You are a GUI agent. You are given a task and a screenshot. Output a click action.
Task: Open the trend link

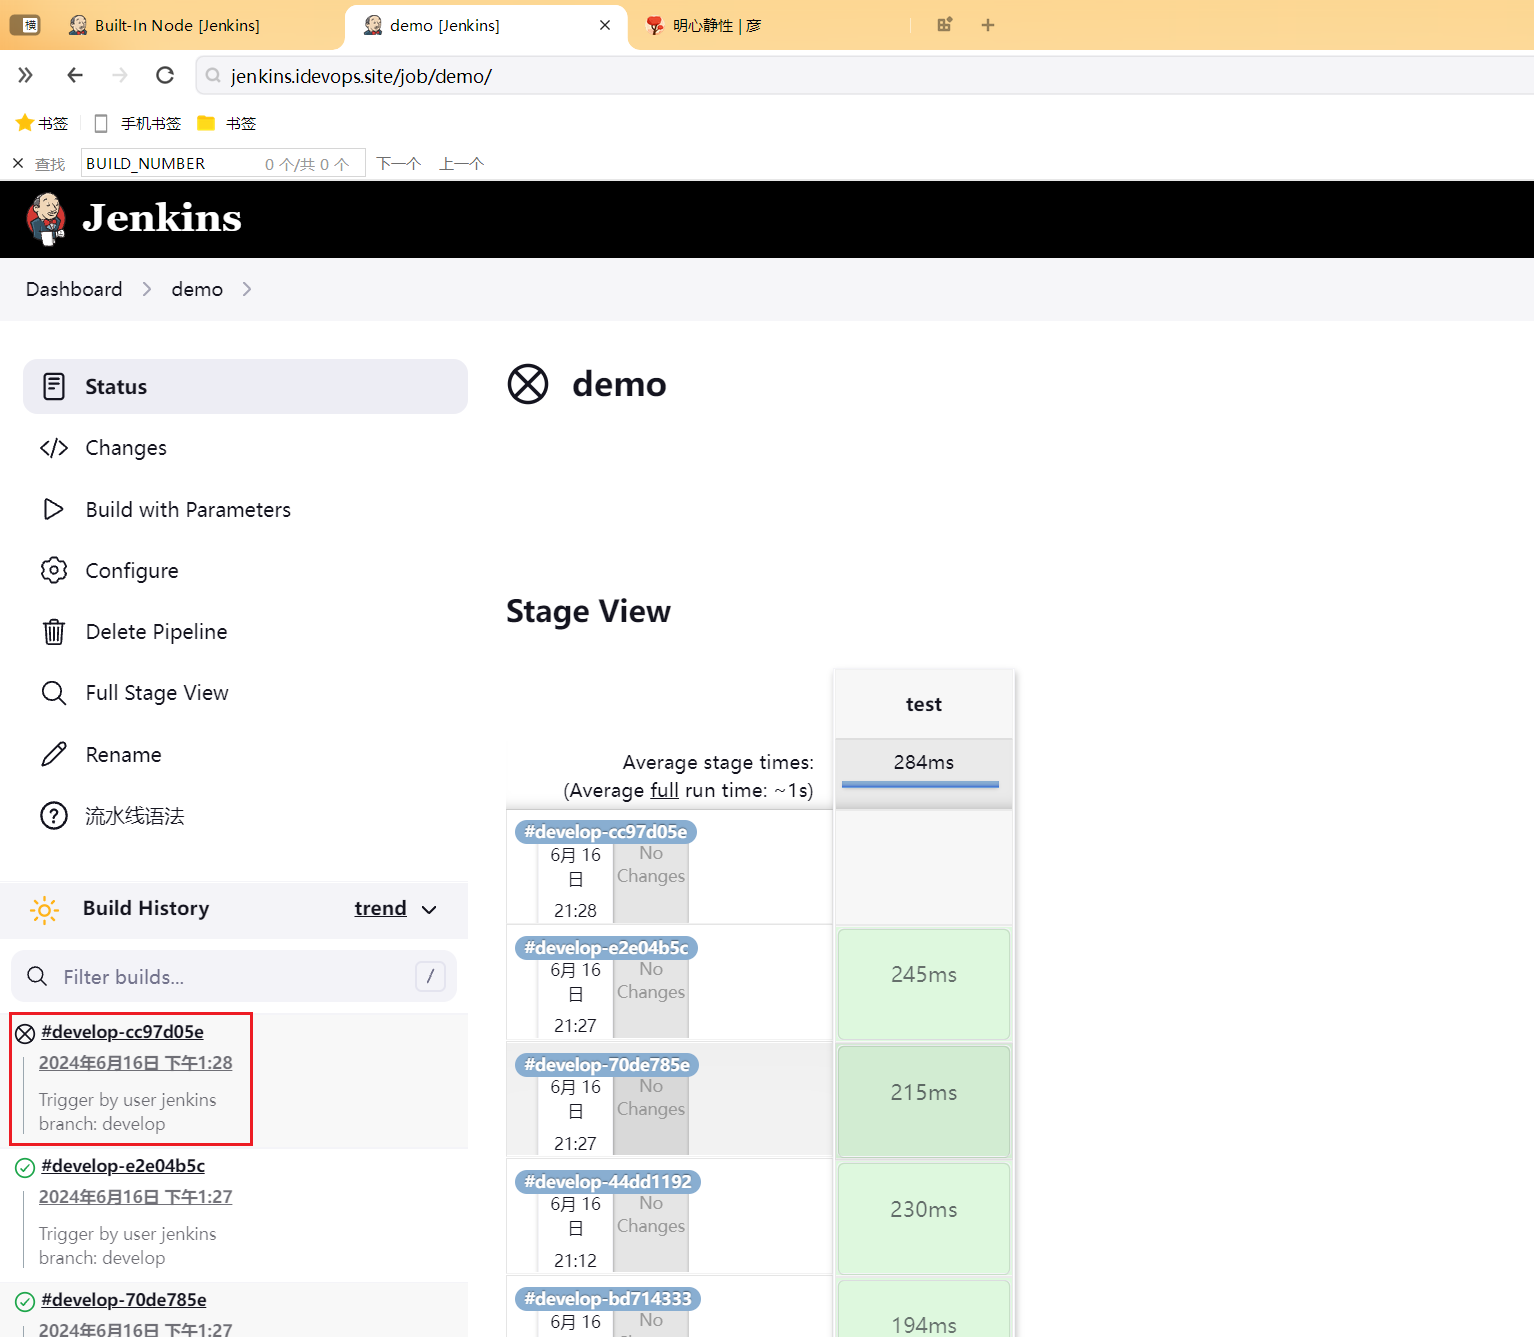(x=380, y=908)
